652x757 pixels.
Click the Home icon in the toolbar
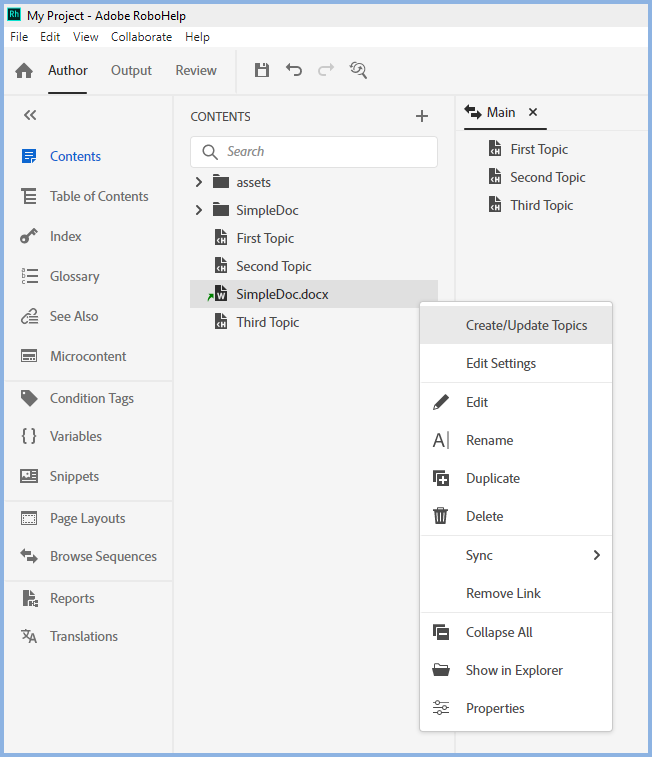[x=24, y=71]
